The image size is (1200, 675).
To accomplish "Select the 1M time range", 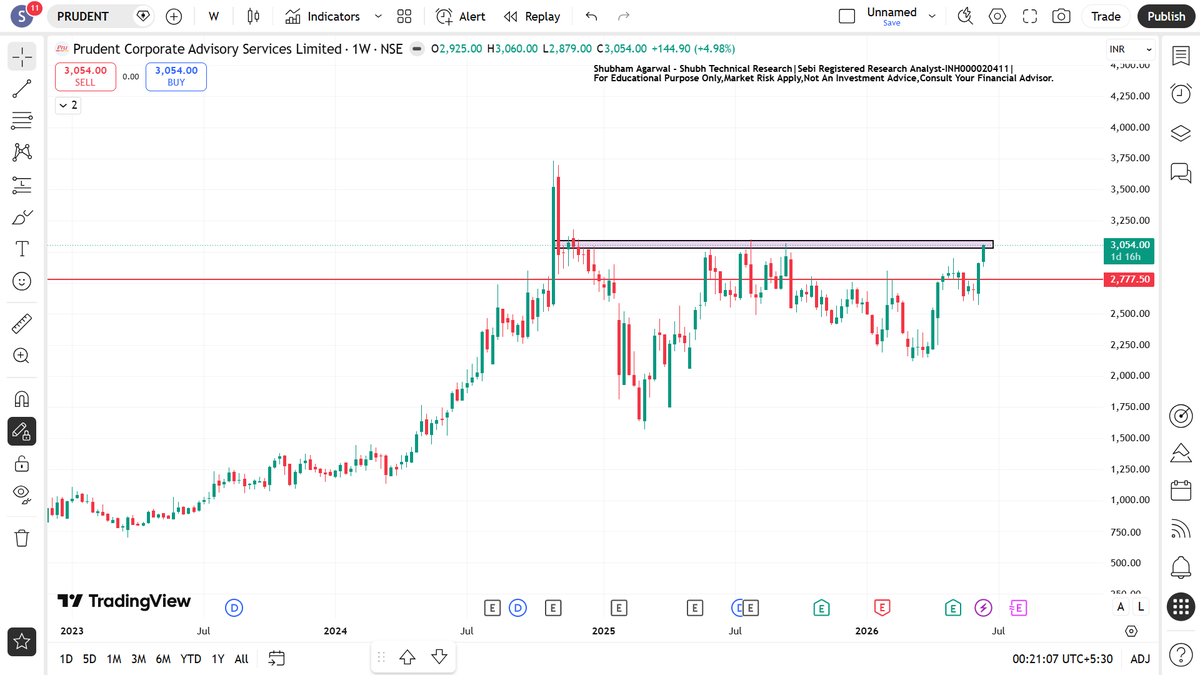I will (114, 658).
